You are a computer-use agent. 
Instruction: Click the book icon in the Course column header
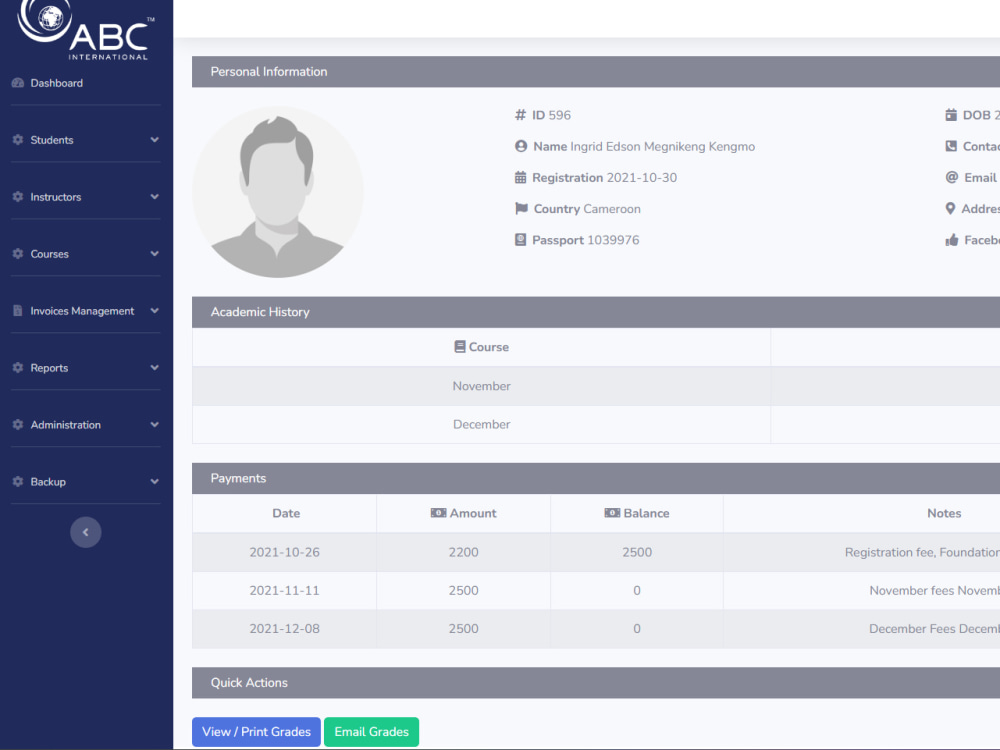[459, 347]
